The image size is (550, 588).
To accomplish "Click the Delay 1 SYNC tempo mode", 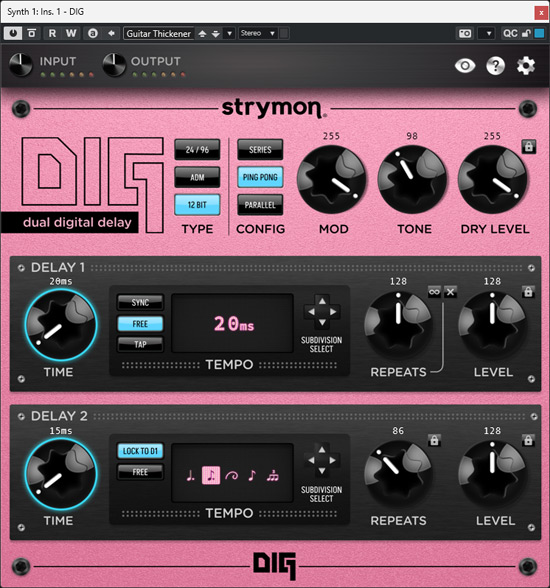I will [x=140, y=302].
